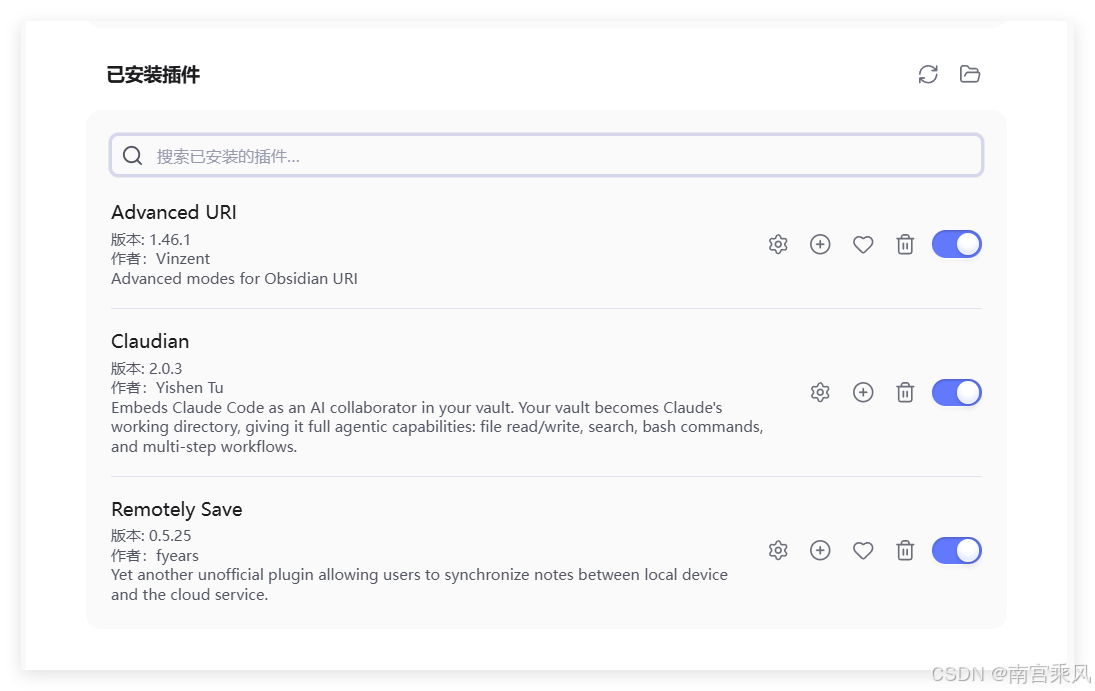Open Claudian settings gear
The width and height of the screenshot is (1095, 691).
[x=820, y=392]
